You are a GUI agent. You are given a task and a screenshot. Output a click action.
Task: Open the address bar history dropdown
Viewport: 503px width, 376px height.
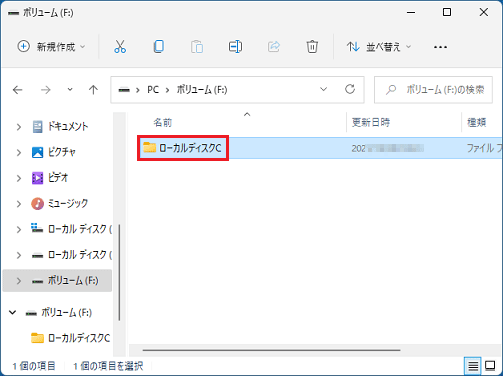(323, 89)
